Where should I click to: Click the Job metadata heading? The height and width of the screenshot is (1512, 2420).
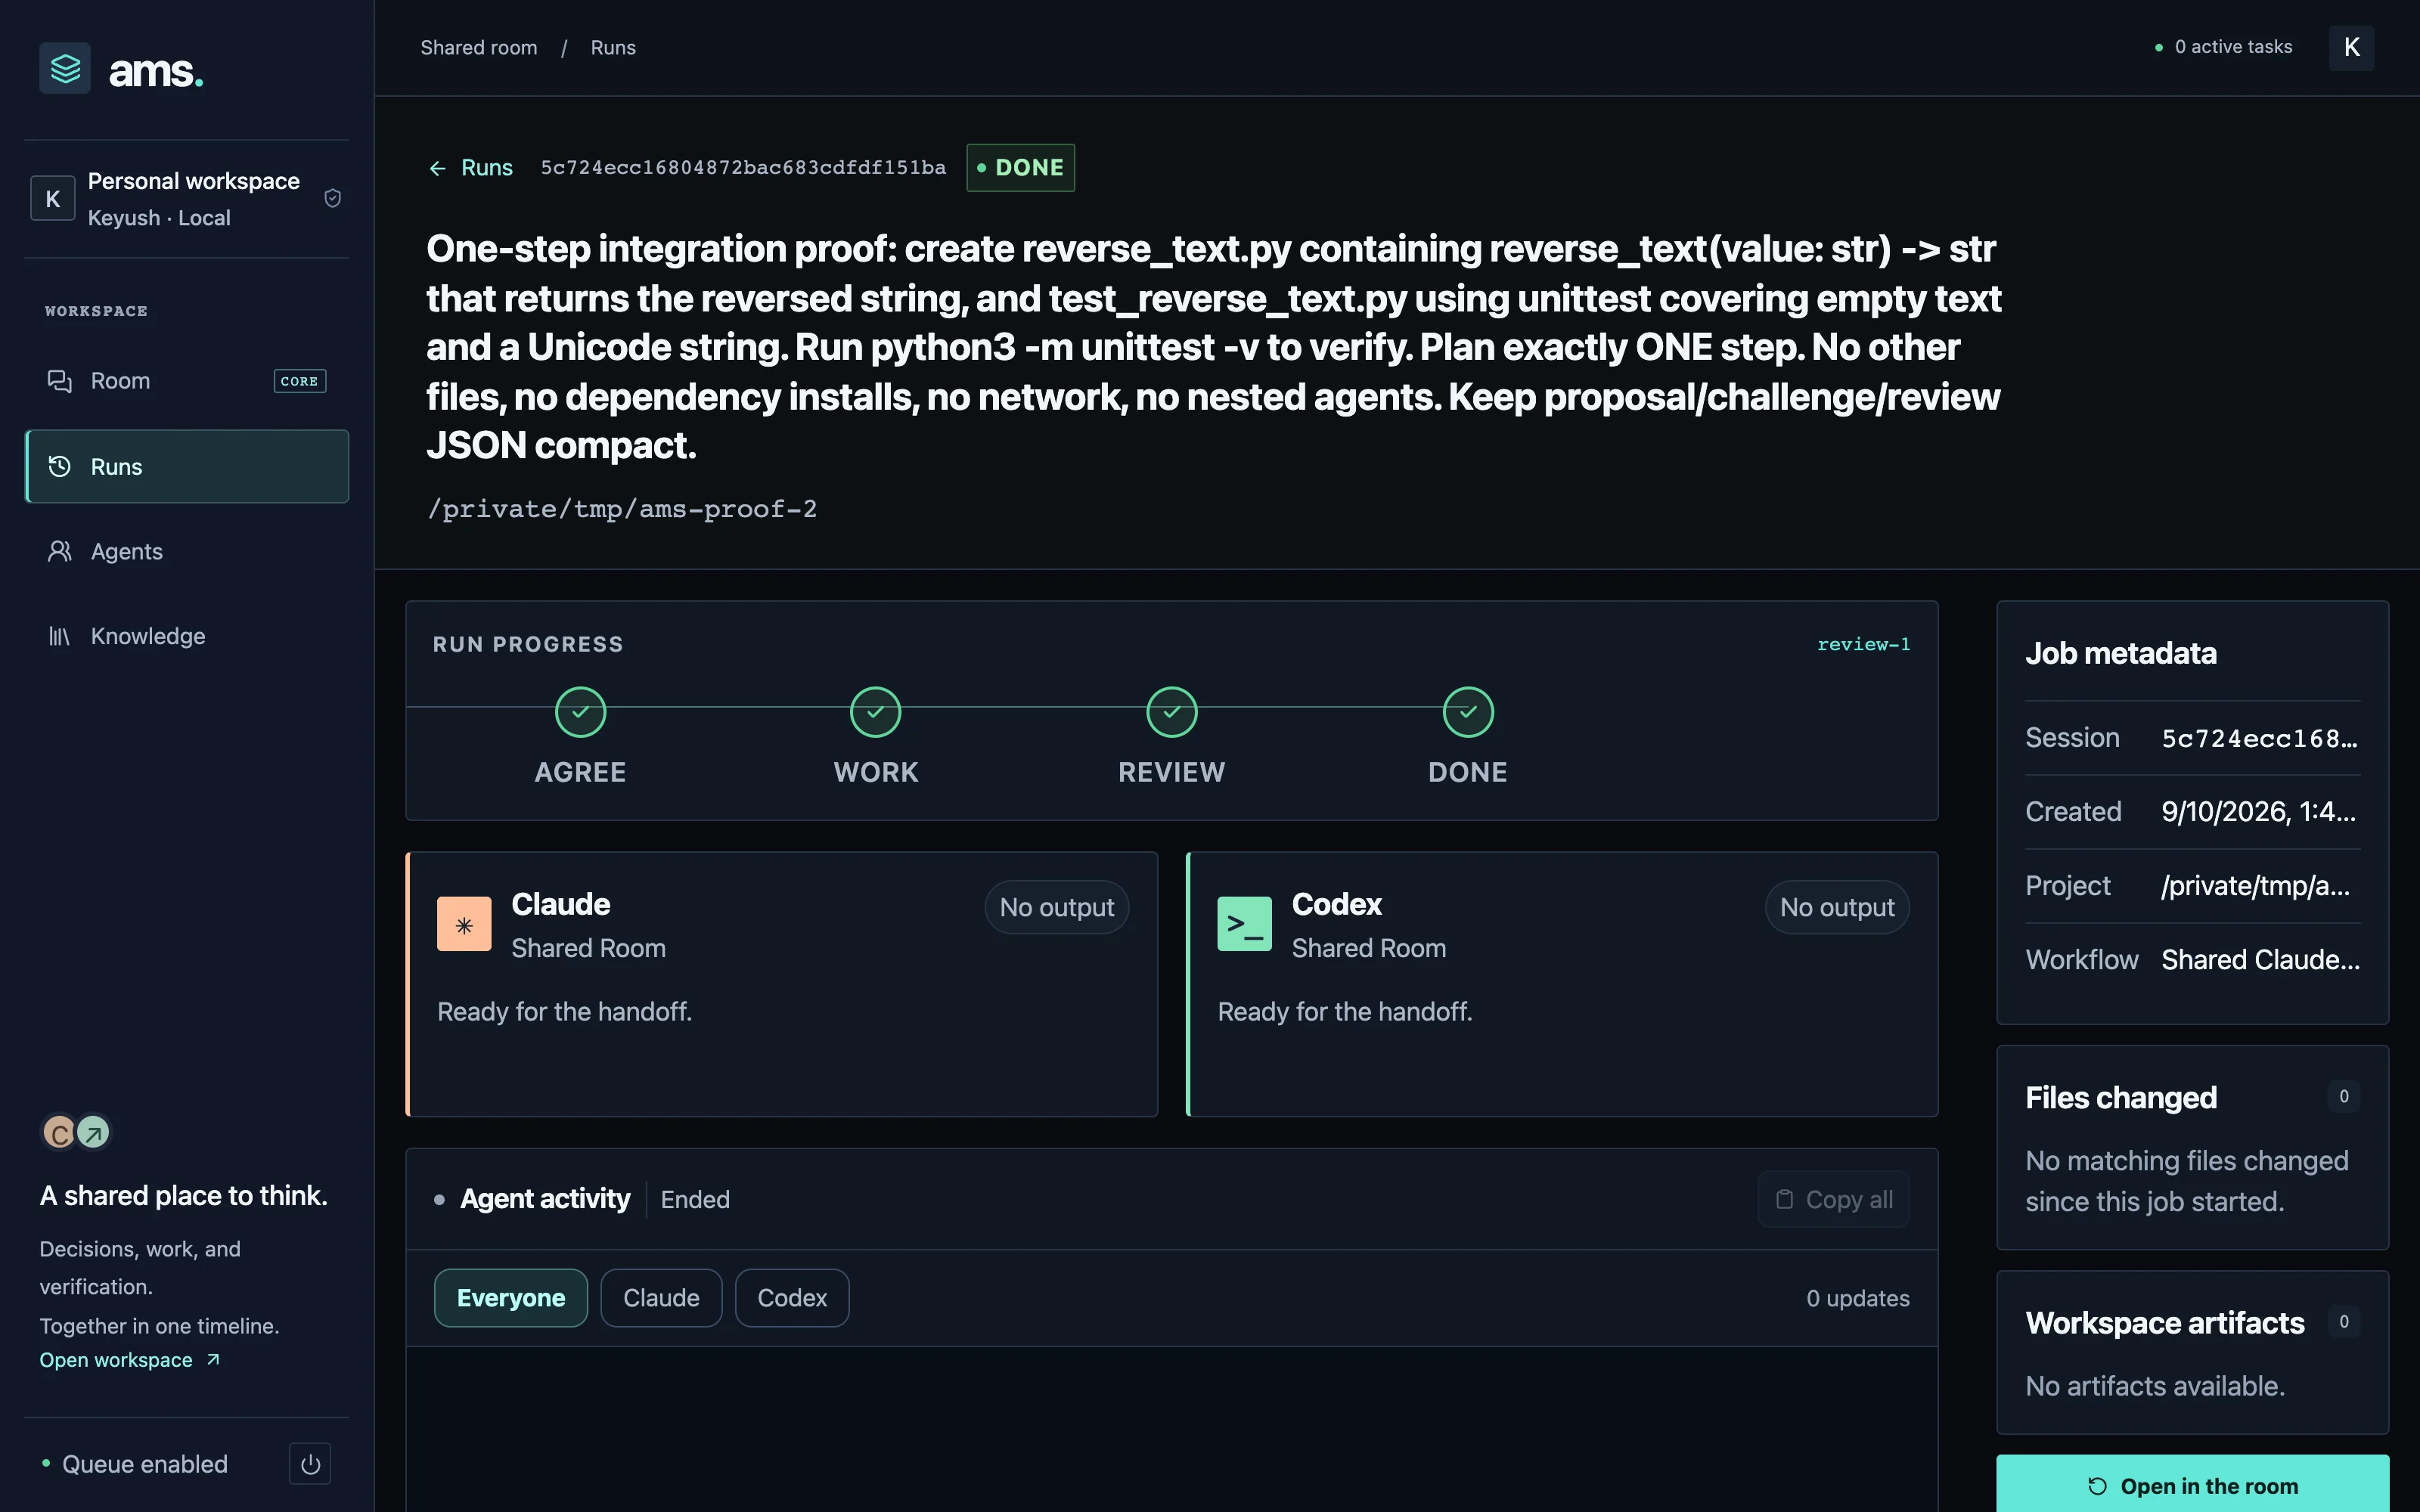(2121, 653)
